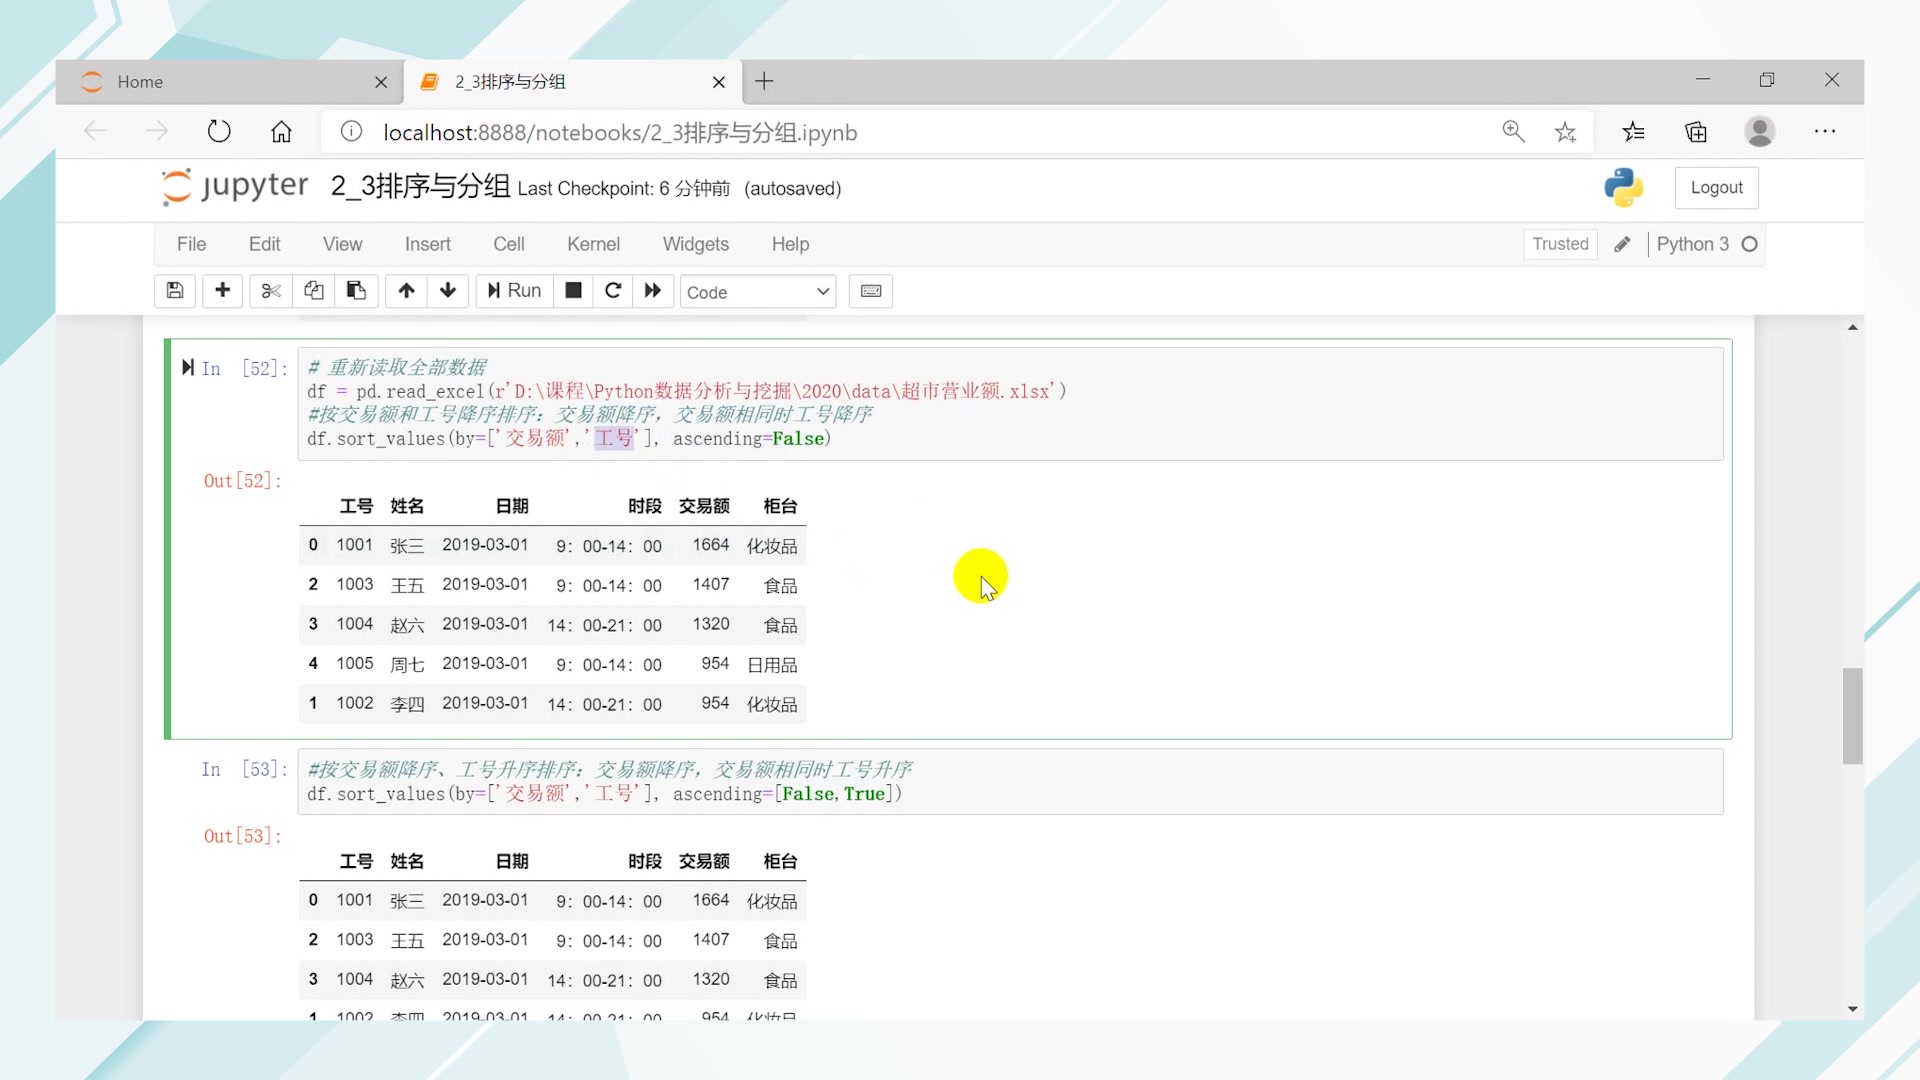Insert cell below with plus icon

pyautogui.click(x=222, y=291)
